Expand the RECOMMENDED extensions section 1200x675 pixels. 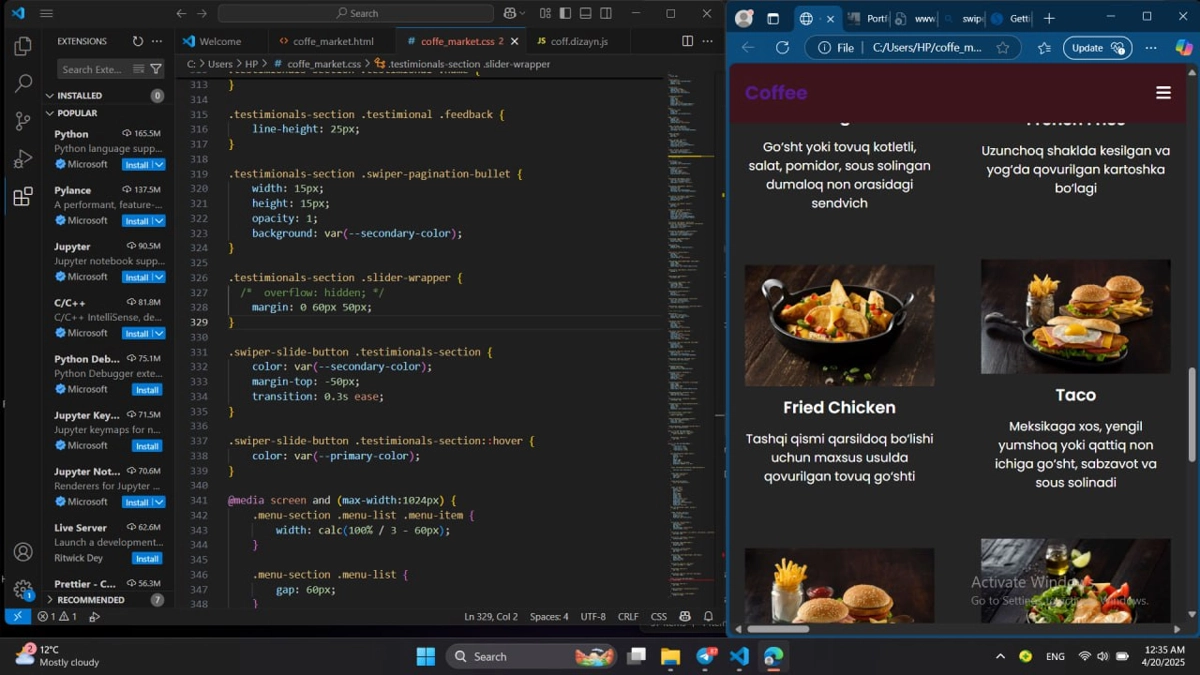click(x=50, y=600)
